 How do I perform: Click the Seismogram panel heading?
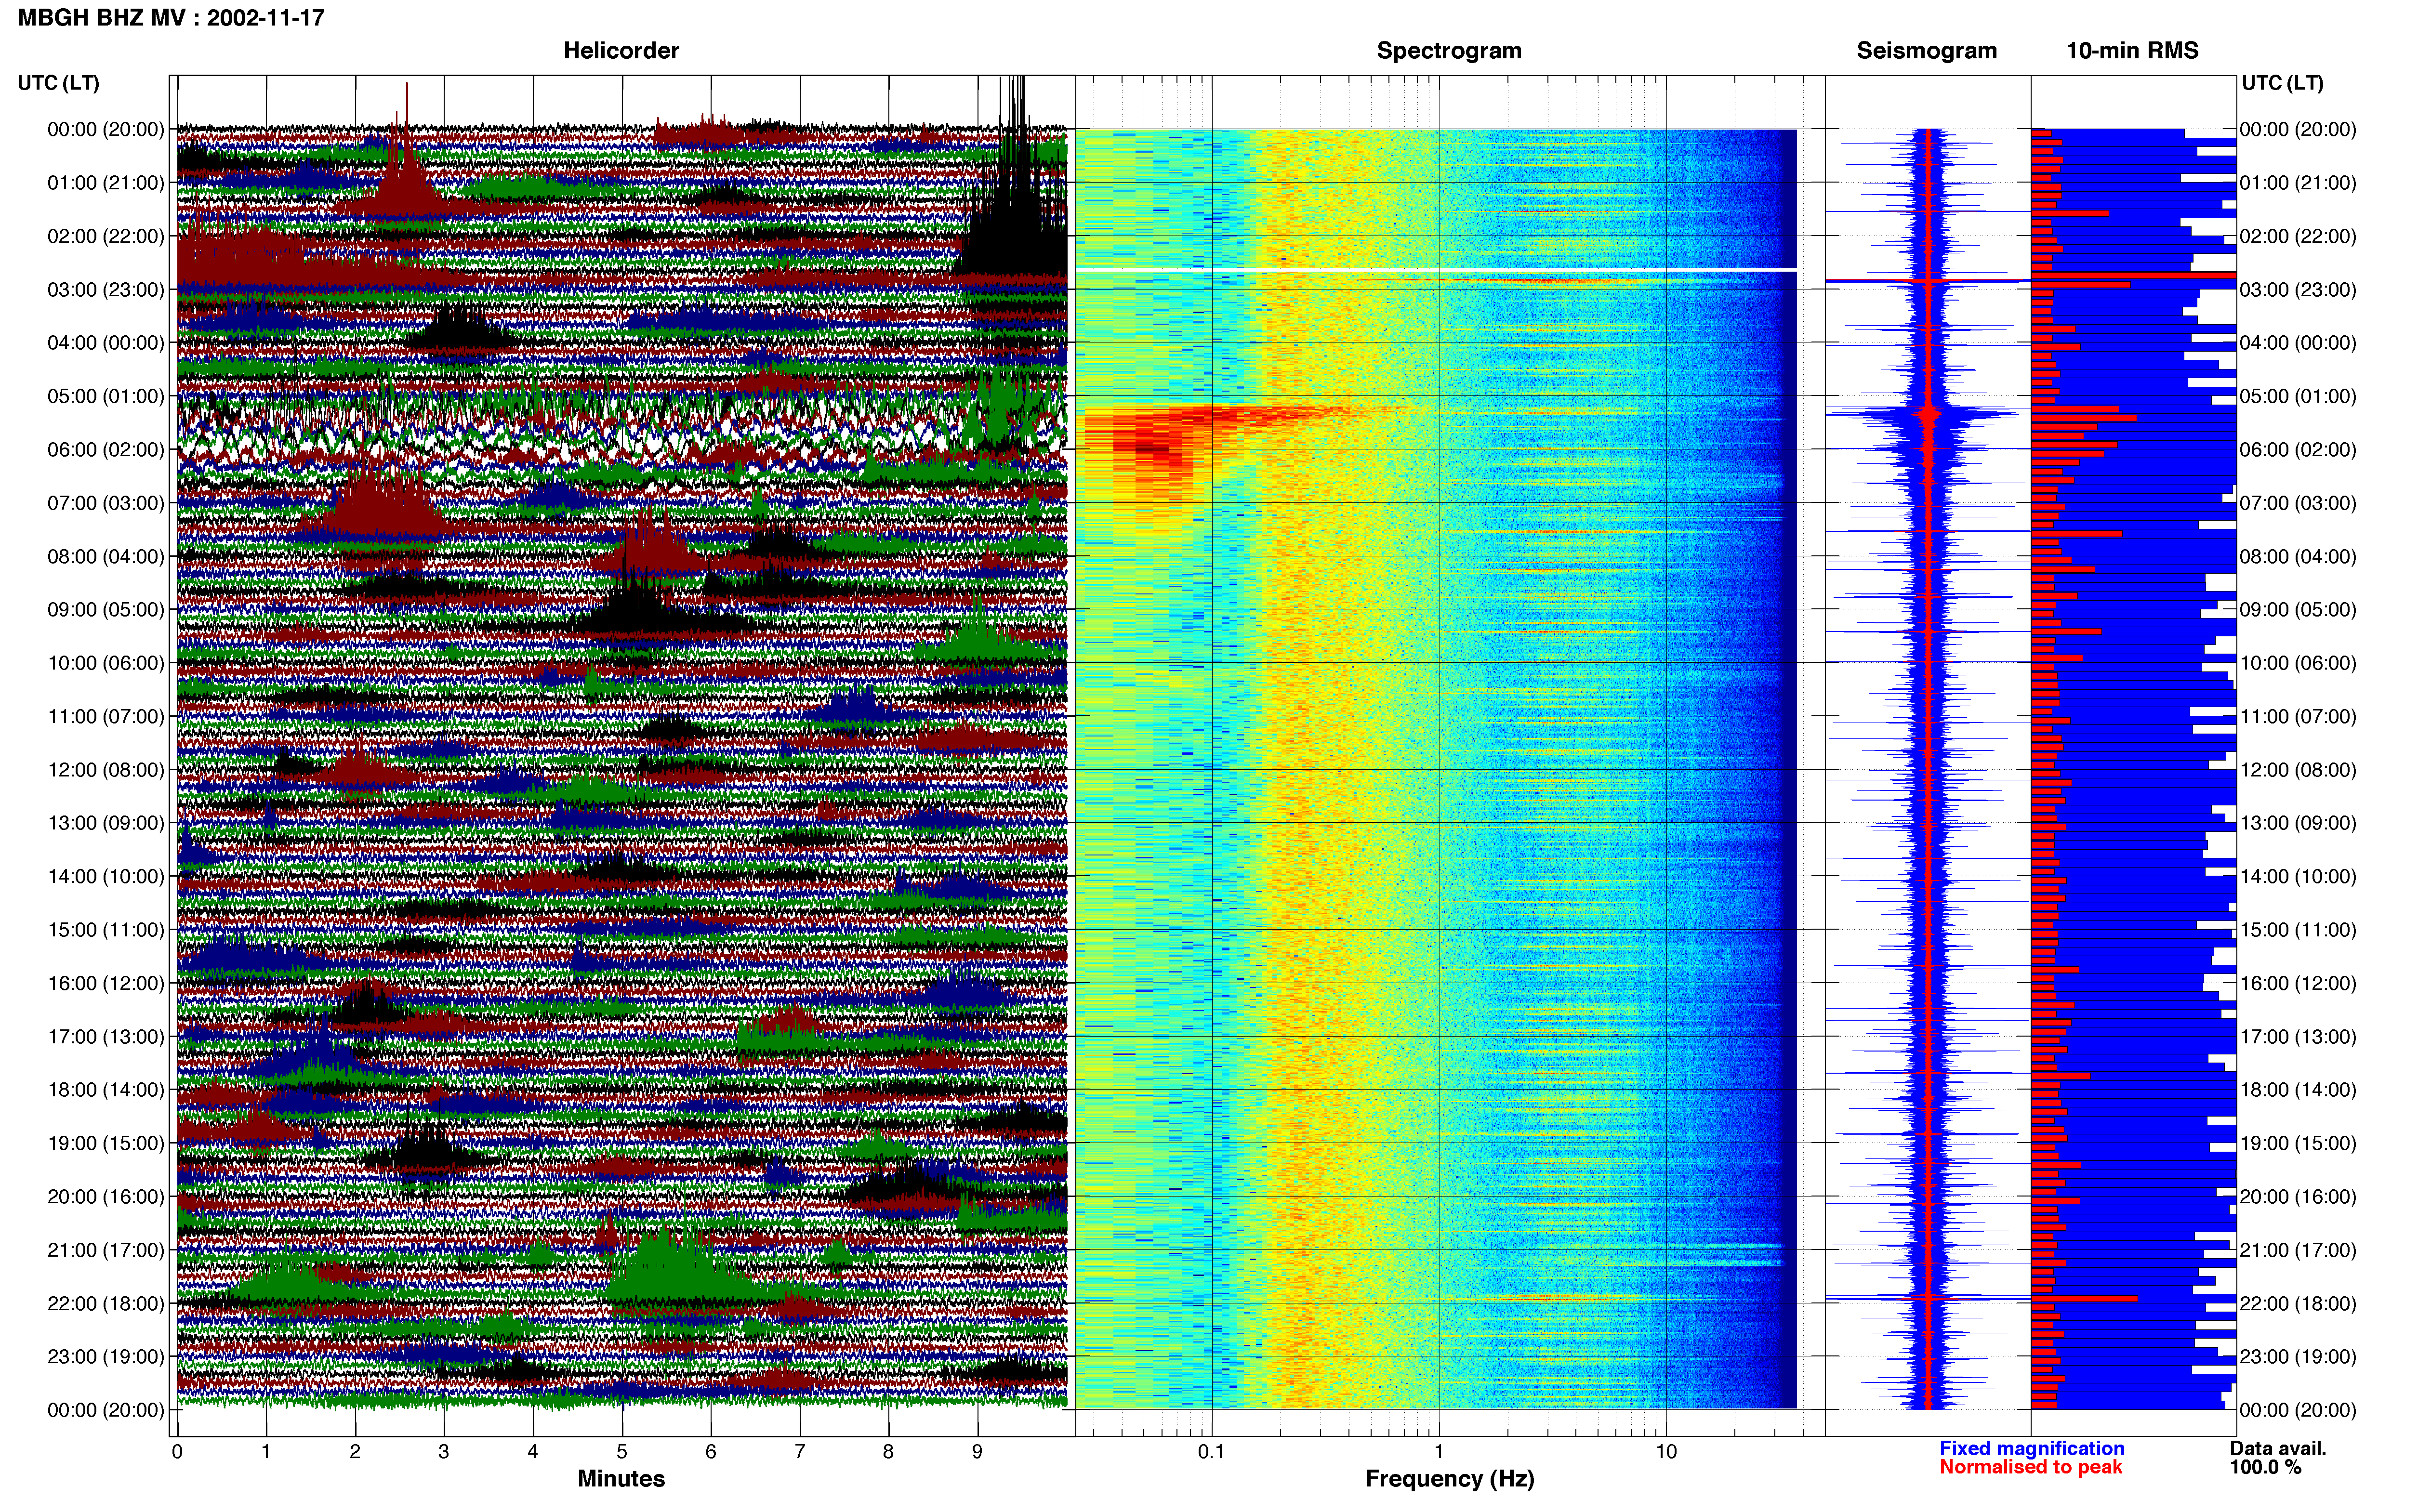click(1926, 50)
